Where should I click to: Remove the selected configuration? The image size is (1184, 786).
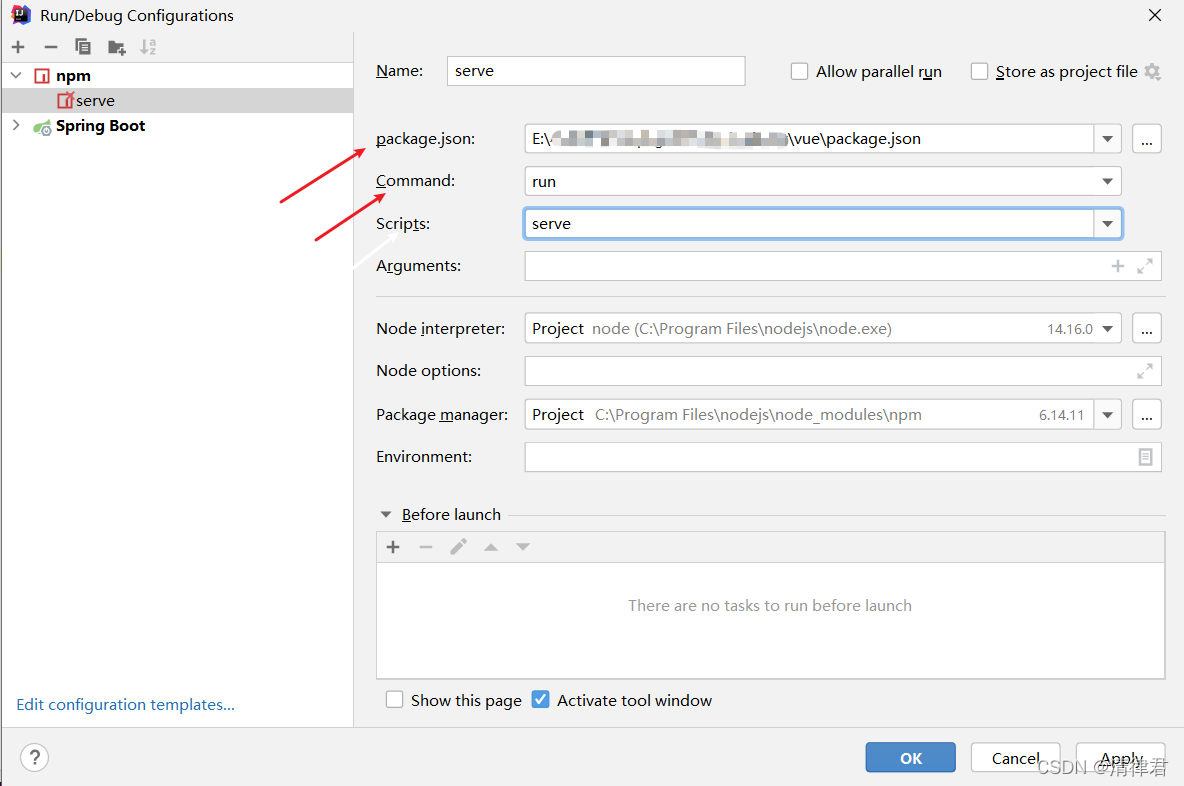click(51, 47)
